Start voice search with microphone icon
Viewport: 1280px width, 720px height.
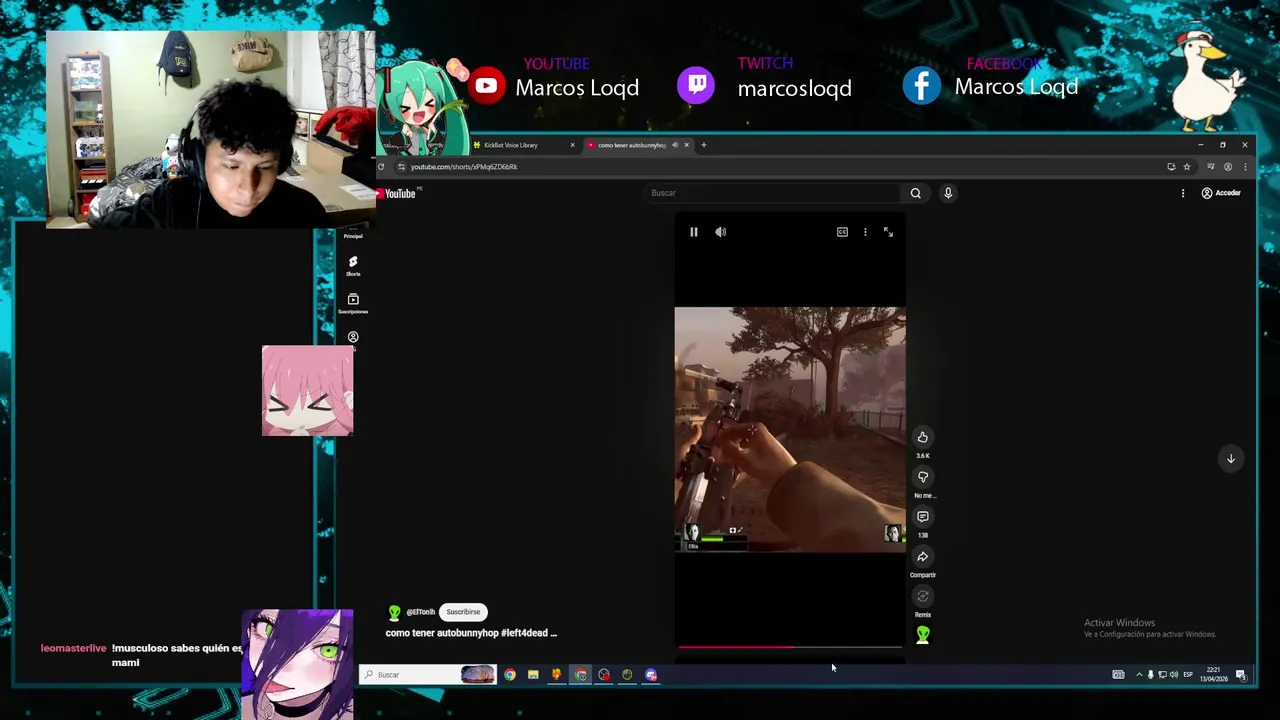(x=948, y=193)
